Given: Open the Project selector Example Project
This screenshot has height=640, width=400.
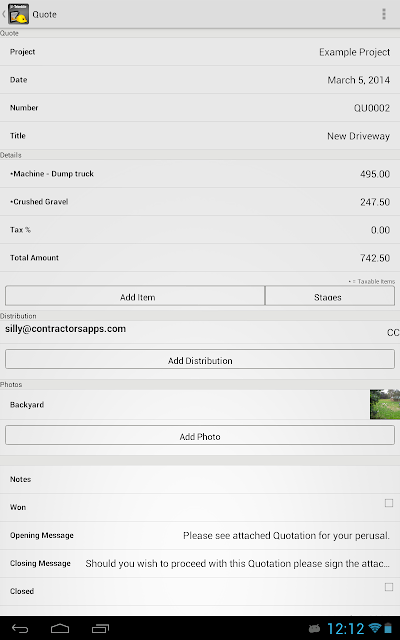Looking at the screenshot, I should tap(200, 52).
